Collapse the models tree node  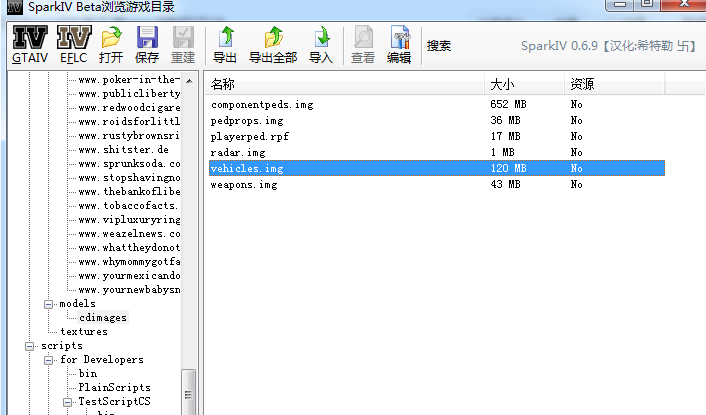click(49, 304)
